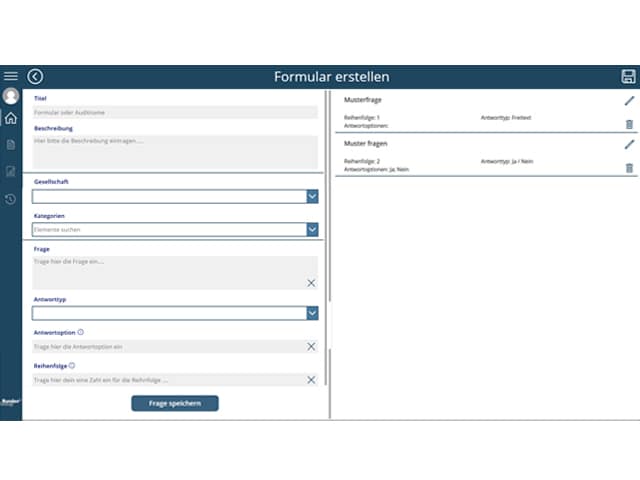Open the history icon in the sidebar

tap(11, 199)
